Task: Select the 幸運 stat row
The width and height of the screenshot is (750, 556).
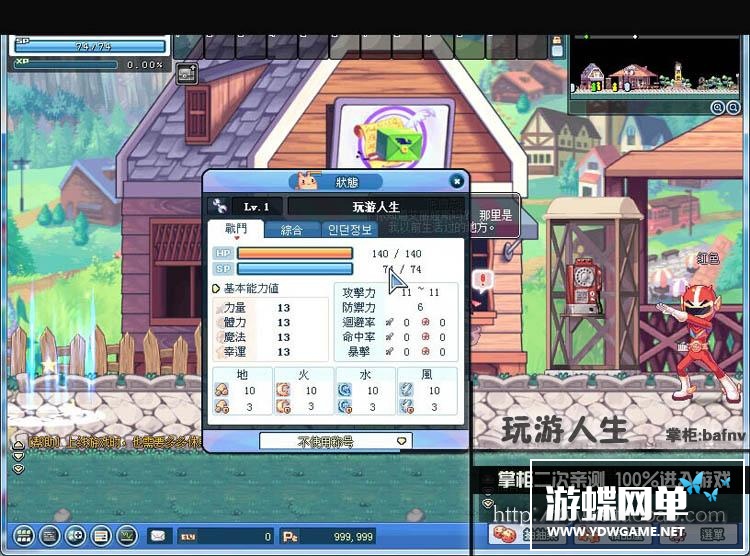Action: 270,352
